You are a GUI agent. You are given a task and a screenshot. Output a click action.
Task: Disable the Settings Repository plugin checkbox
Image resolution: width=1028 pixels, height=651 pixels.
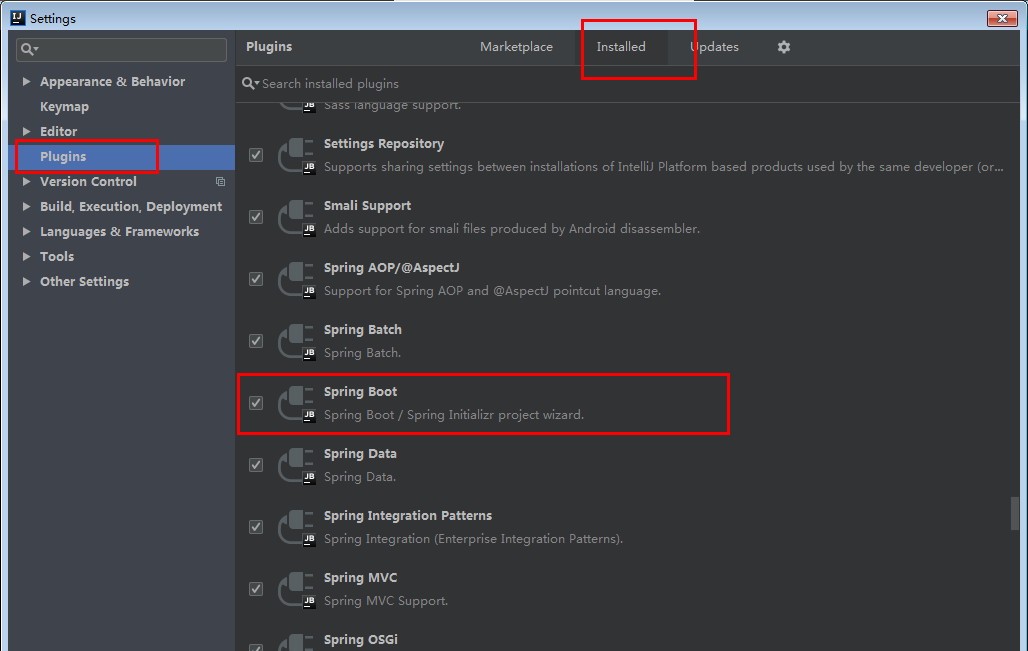[256, 155]
